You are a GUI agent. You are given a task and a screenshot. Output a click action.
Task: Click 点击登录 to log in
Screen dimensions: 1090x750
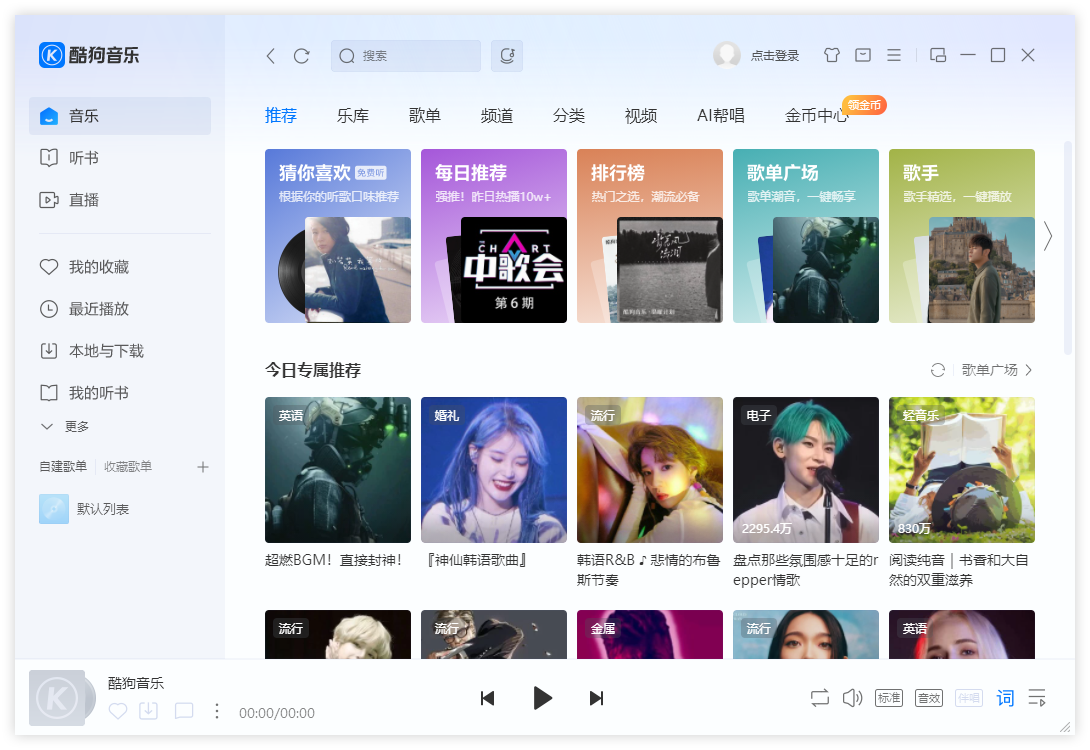(774, 56)
